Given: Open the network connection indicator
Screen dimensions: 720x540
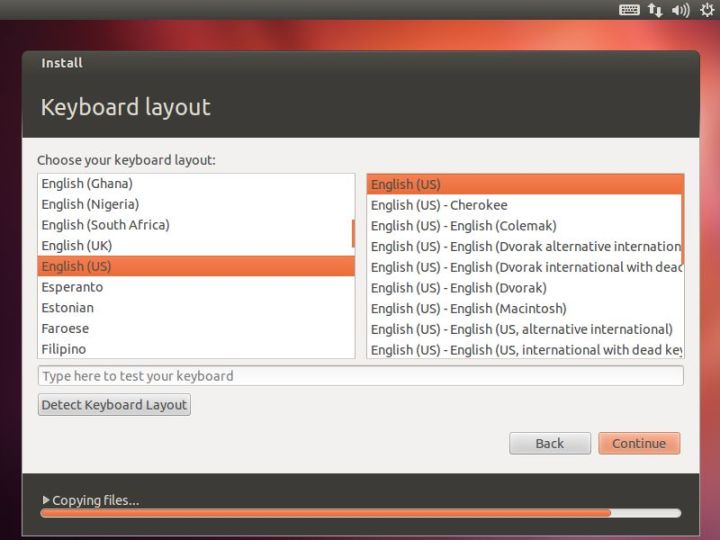Looking at the screenshot, I should [x=655, y=10].
